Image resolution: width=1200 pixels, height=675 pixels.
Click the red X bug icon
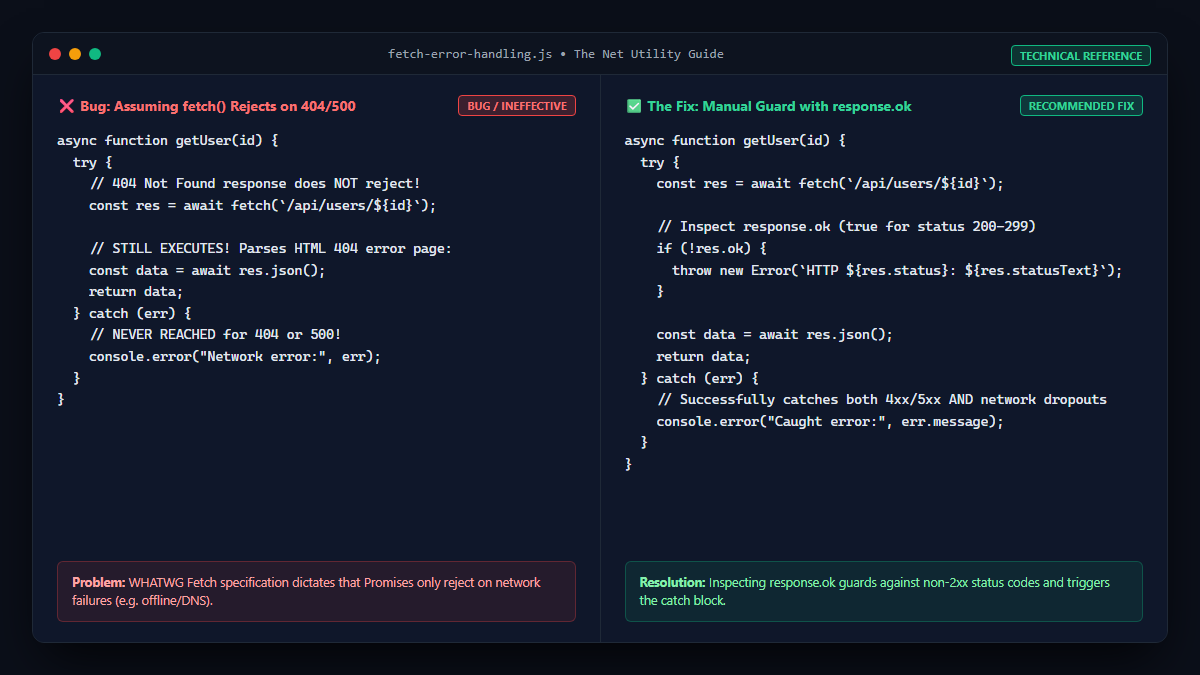(x=66, y=106)
